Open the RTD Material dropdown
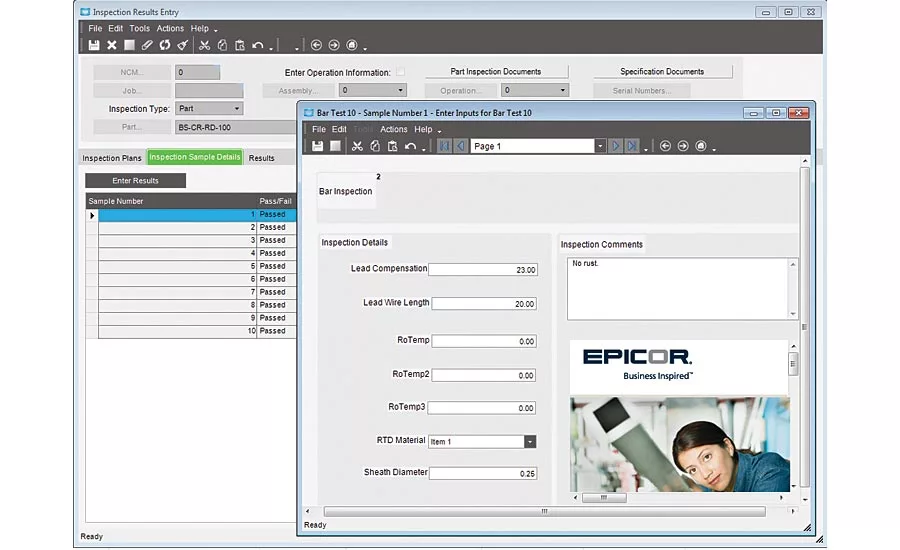The height and width of the screenshot is (550, 900). pos(530,441)
